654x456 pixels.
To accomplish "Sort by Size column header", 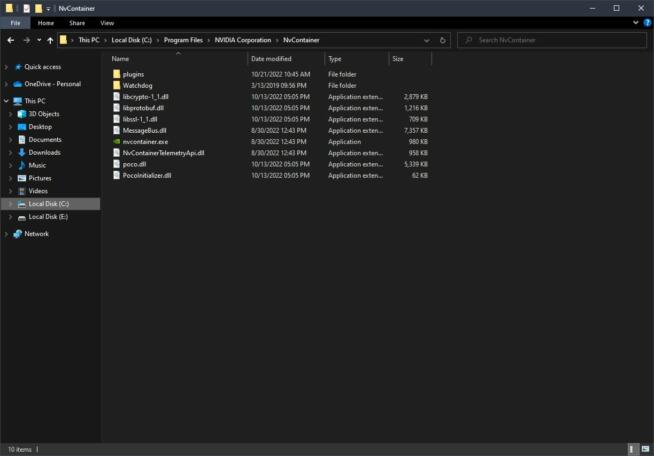I will click(398, 59).
